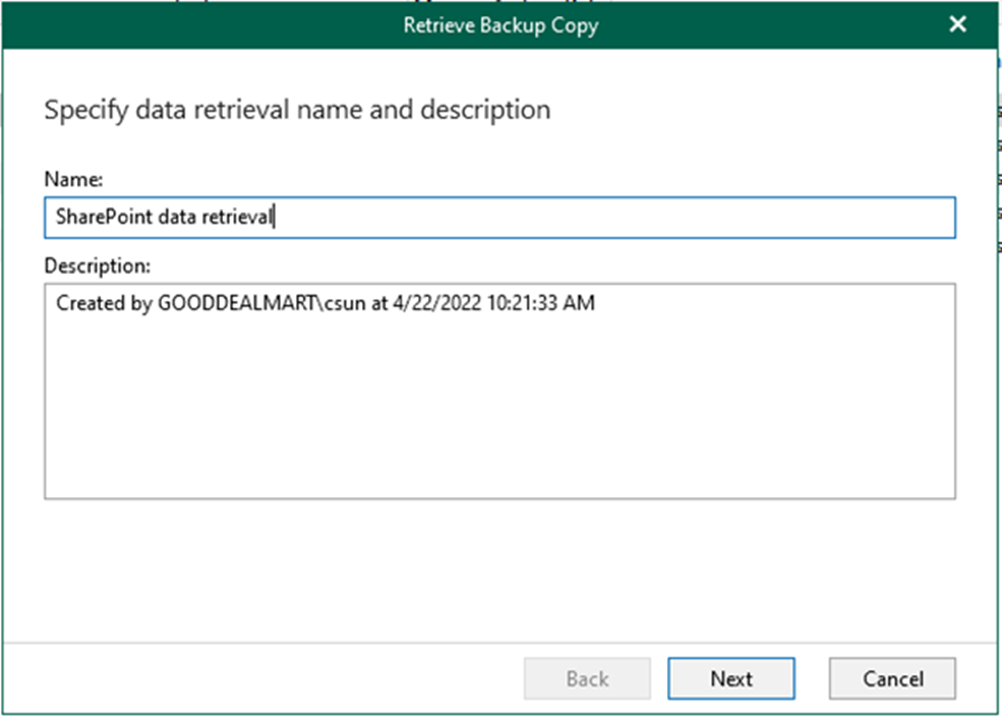
Task: Click the Name input field
Action: click(500, 218)
